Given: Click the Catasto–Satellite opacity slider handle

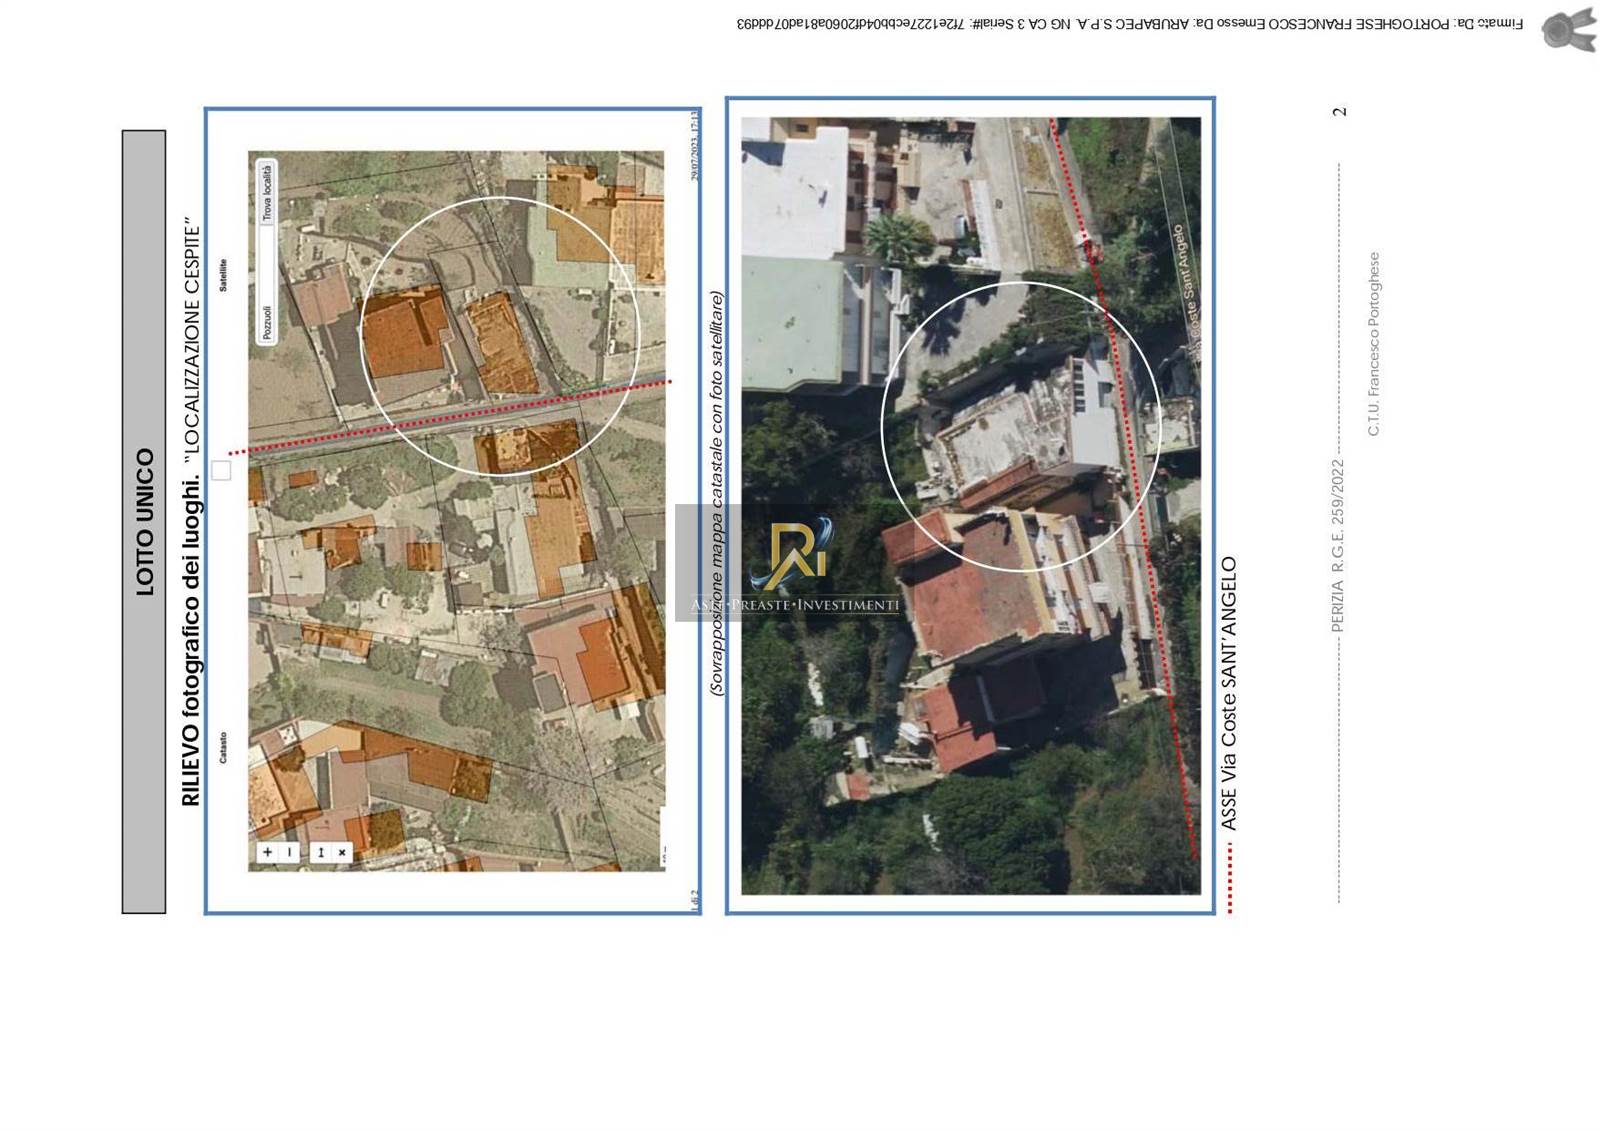Looking at the screenshot, I should [x=221, y=470].
